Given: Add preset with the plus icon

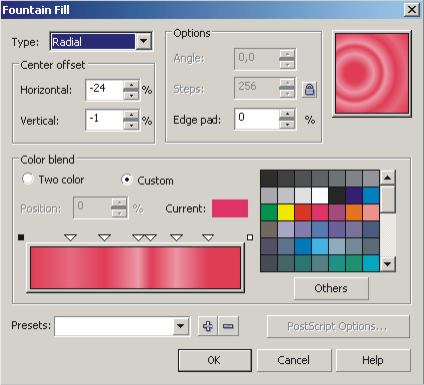Looking at the screenshot, I should click(208, 326).
